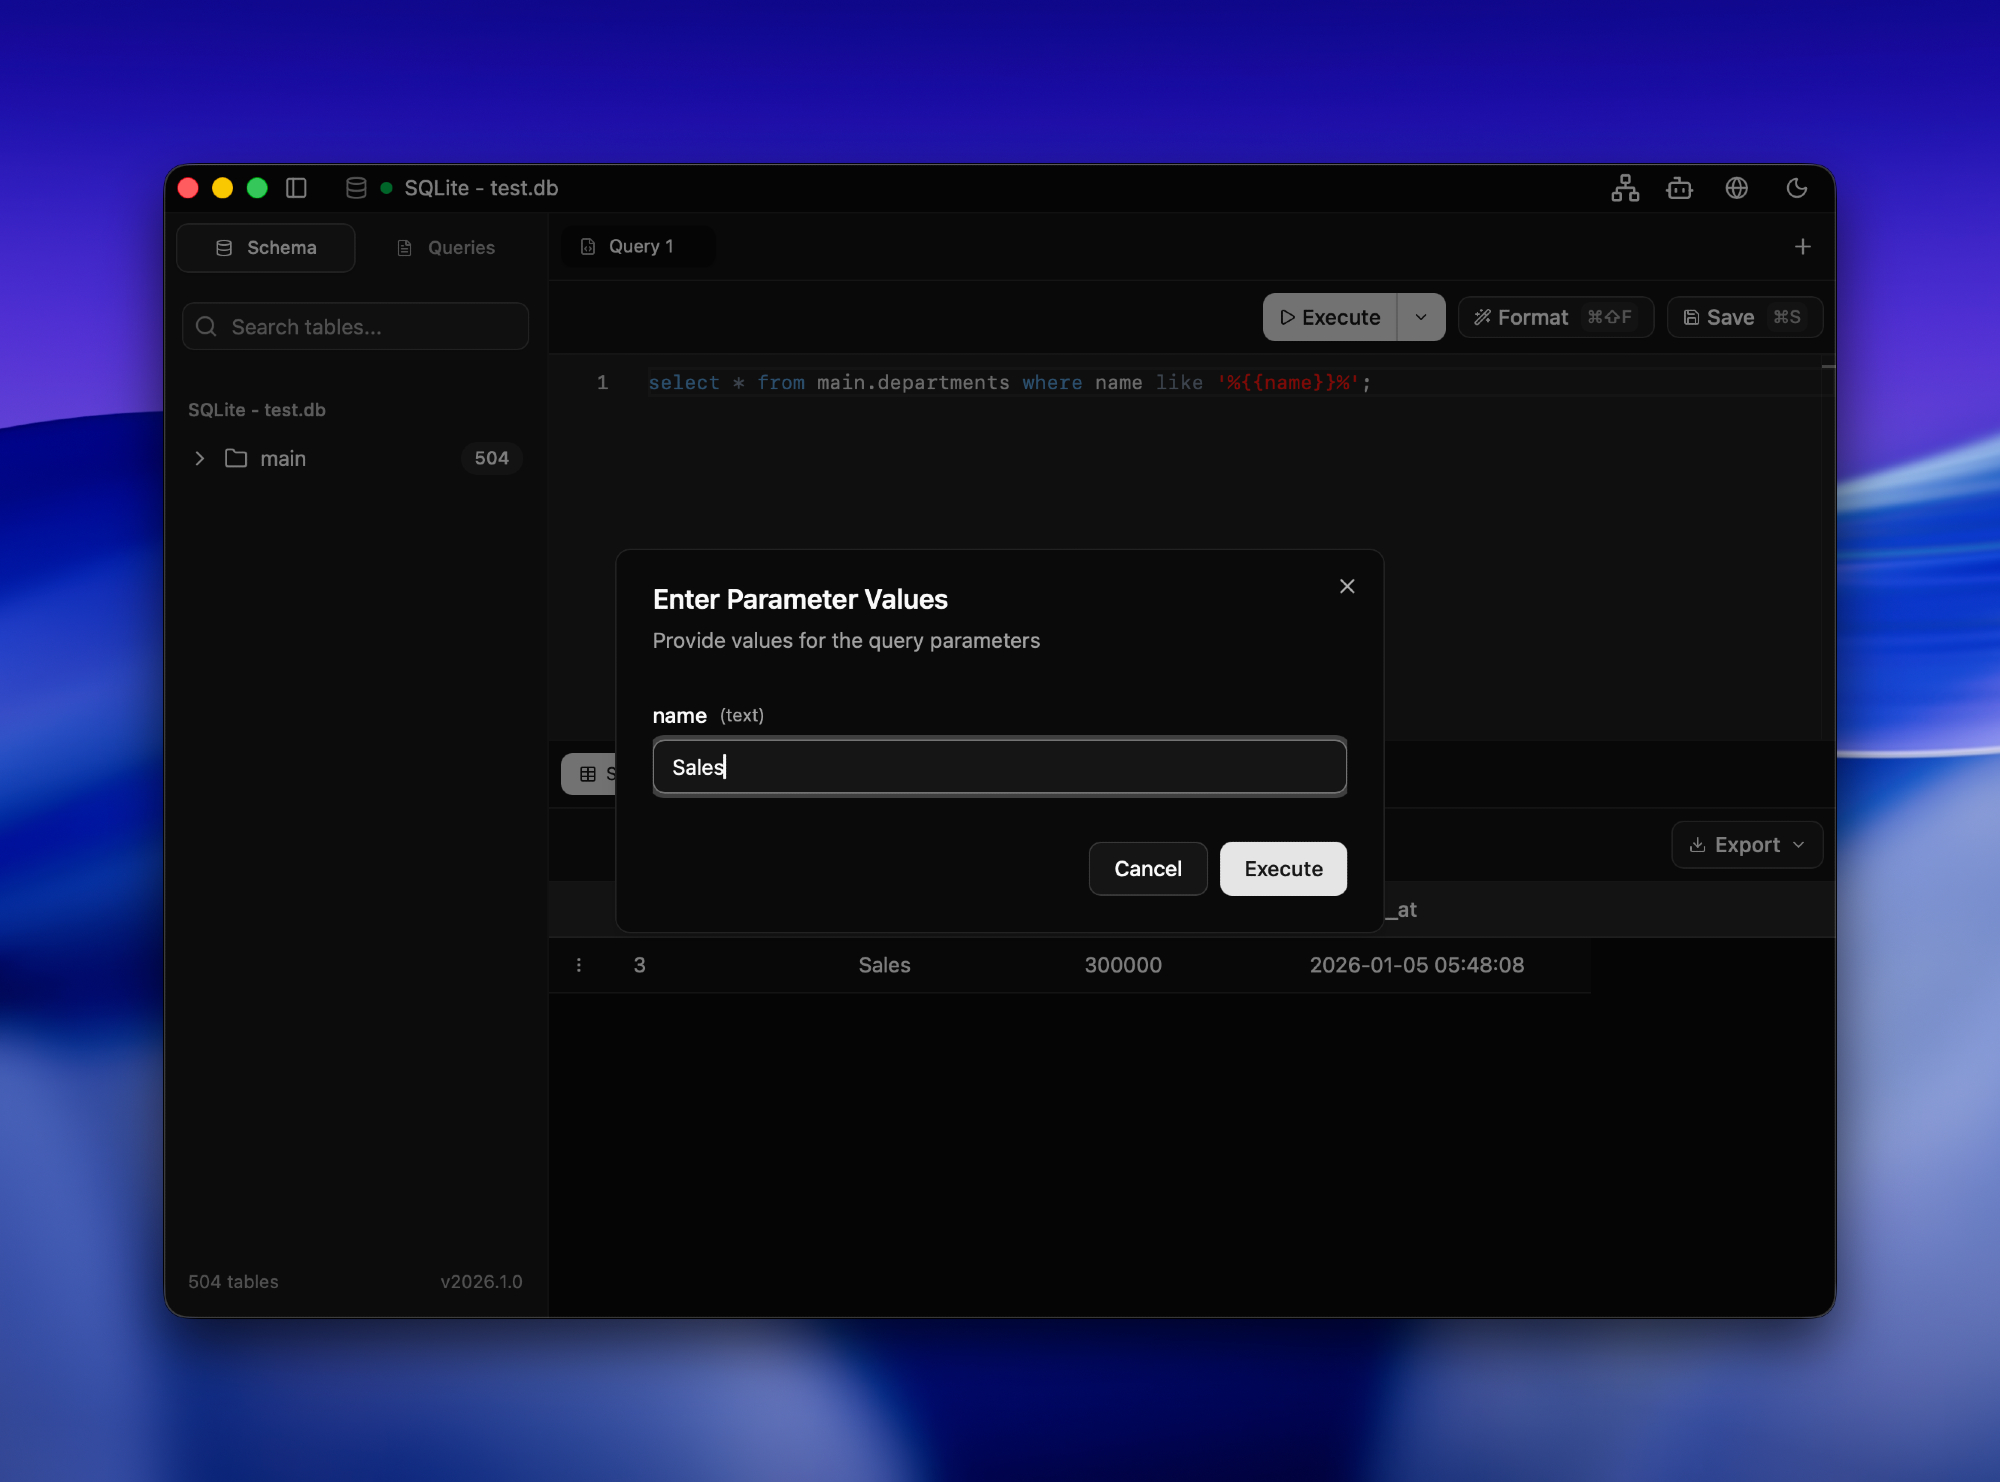The image size is (2000, 1482).
Task: Open the schema diagram network icon
Action: [x=1625, y=188]
